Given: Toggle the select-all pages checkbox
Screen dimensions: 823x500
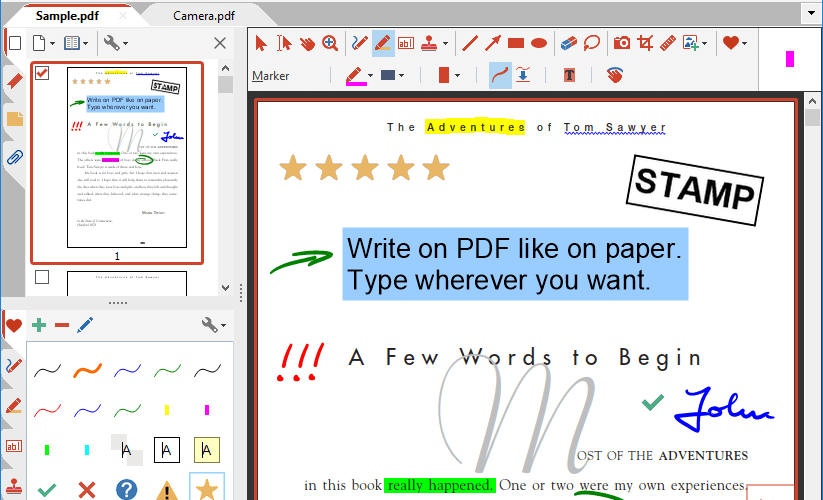Looking at the screenshot, I should pyautogui.click(x=15, y=43).
